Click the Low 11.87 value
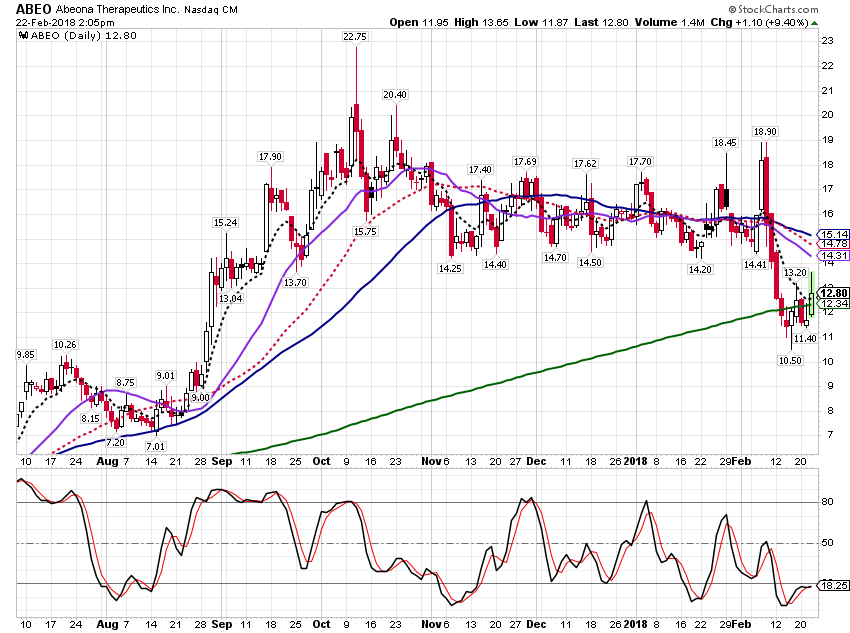Image resolution: width=850 pixels, height=633 pixels. click(x=542, y=22)
